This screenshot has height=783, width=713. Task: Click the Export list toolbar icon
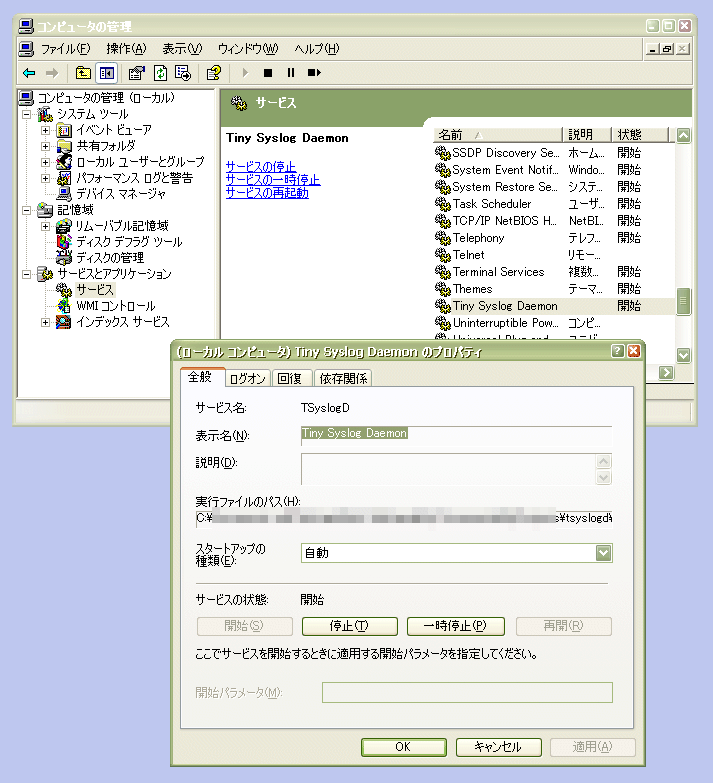coord(183,73)
